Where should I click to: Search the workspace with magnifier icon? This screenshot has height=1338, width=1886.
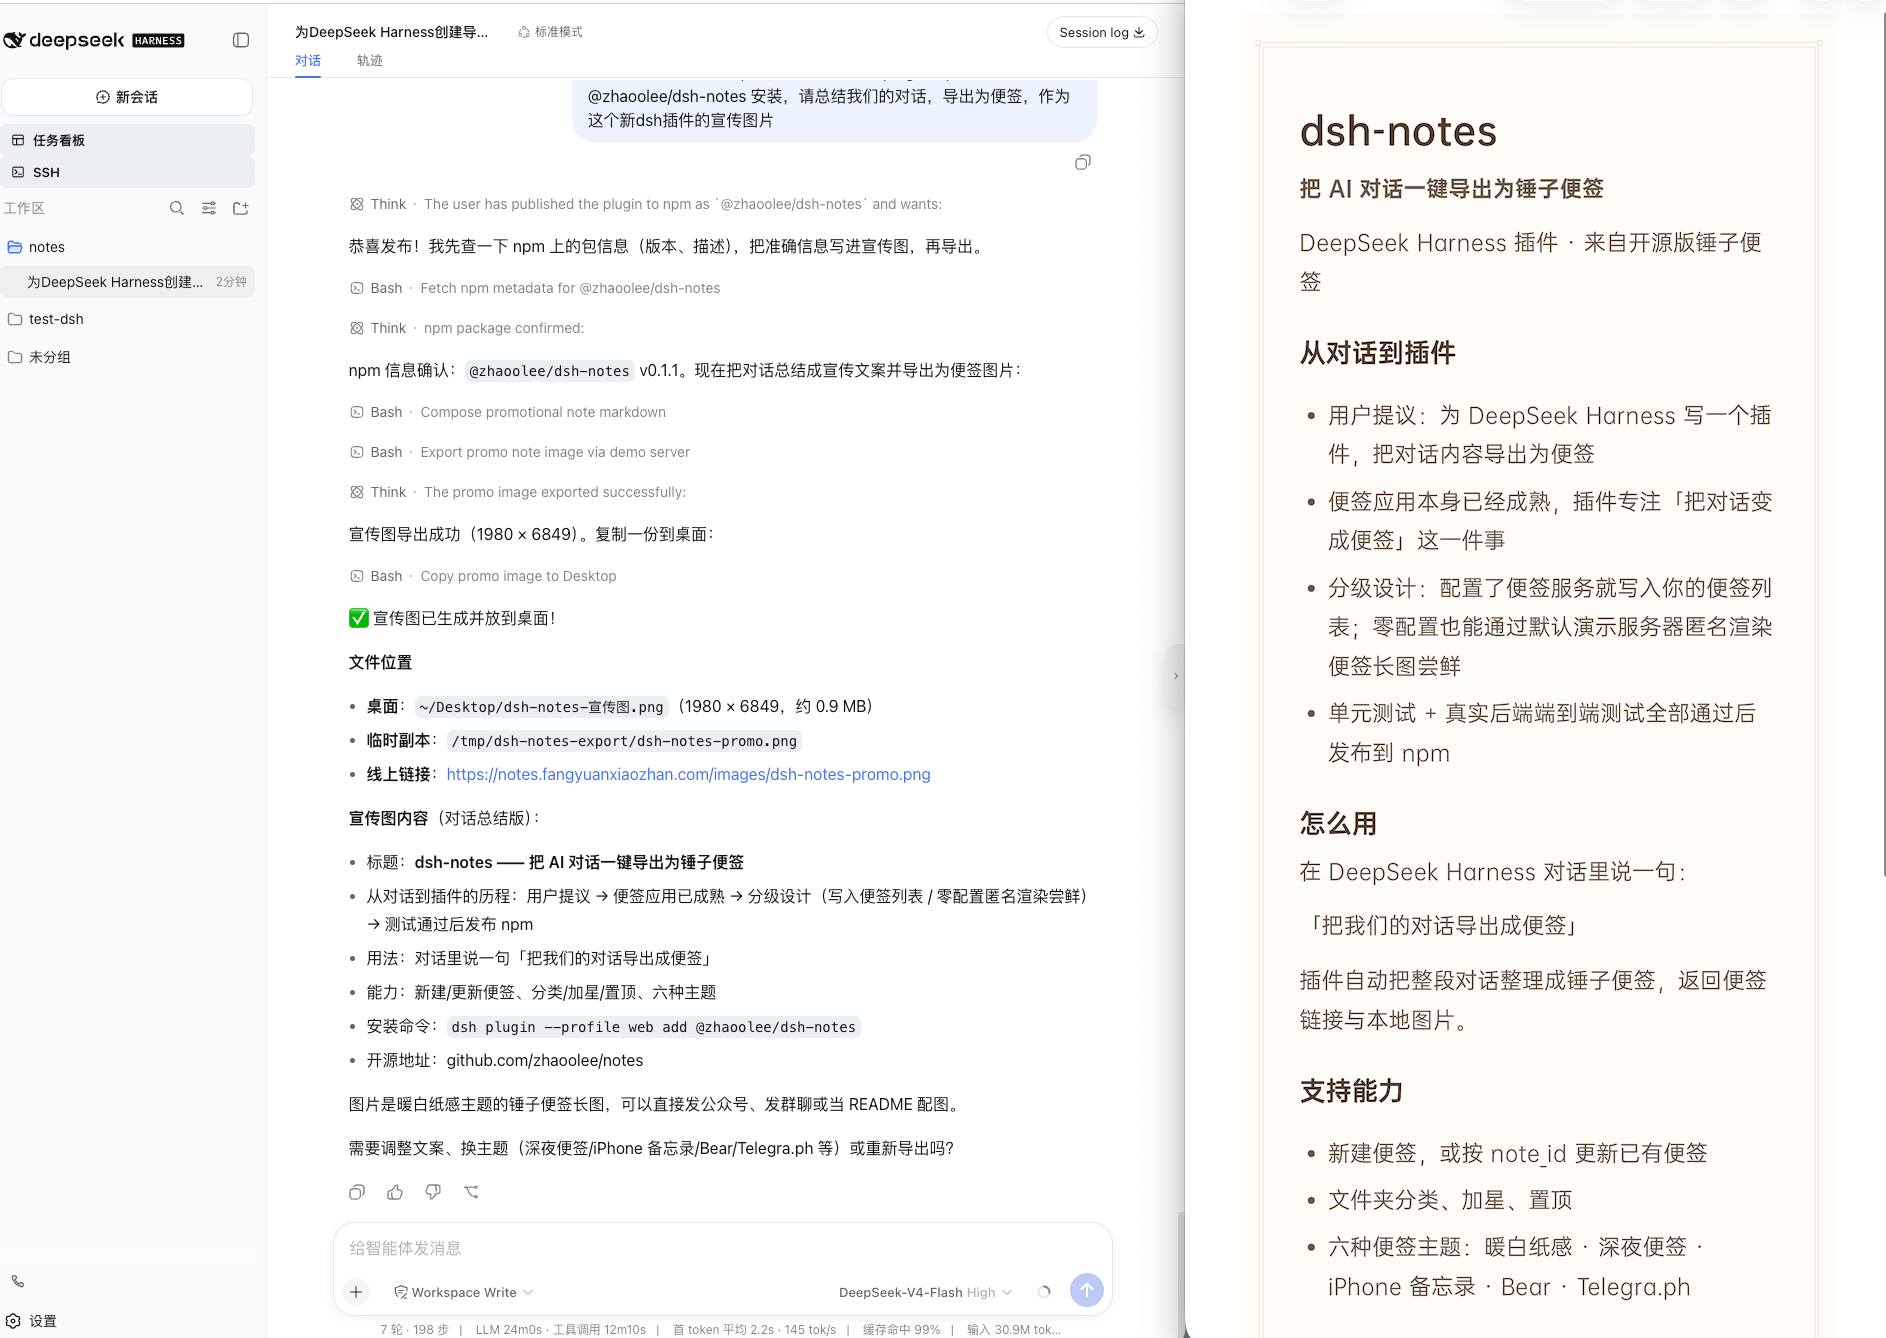coord(177,208)
